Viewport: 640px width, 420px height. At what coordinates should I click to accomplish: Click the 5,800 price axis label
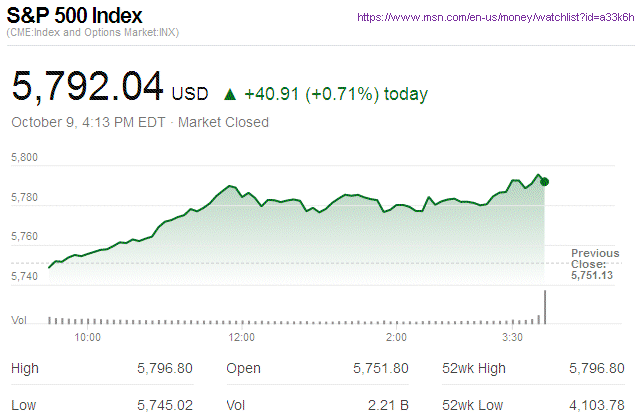(x=25, y=157)
